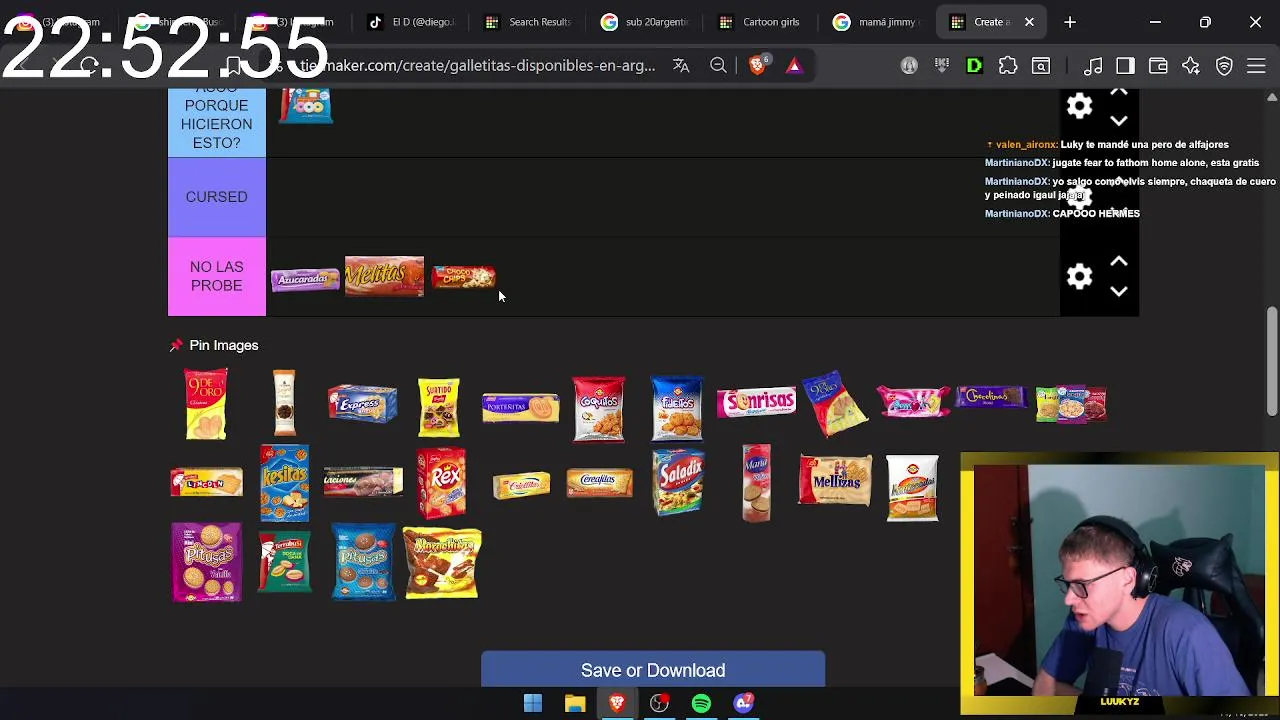
Task: Click the green D extension icon
Action: click(x=974, y=66)
